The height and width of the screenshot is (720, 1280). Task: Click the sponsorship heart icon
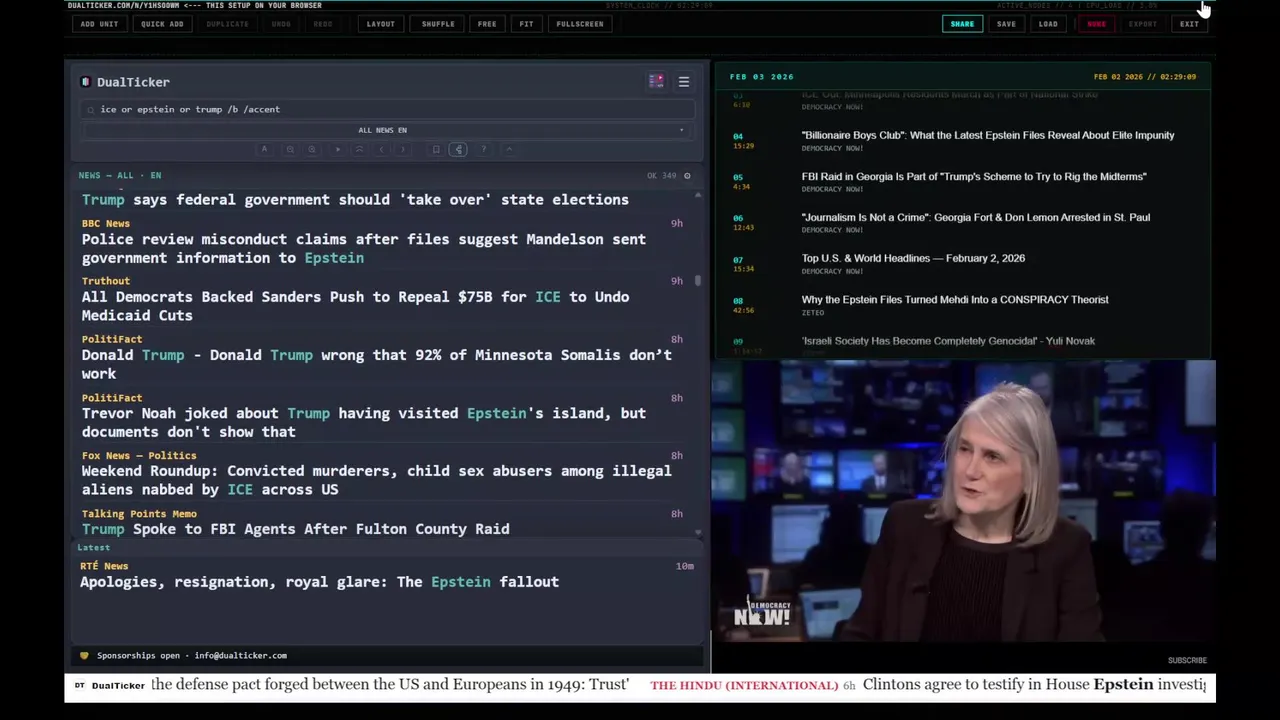(x=84, y=656)
